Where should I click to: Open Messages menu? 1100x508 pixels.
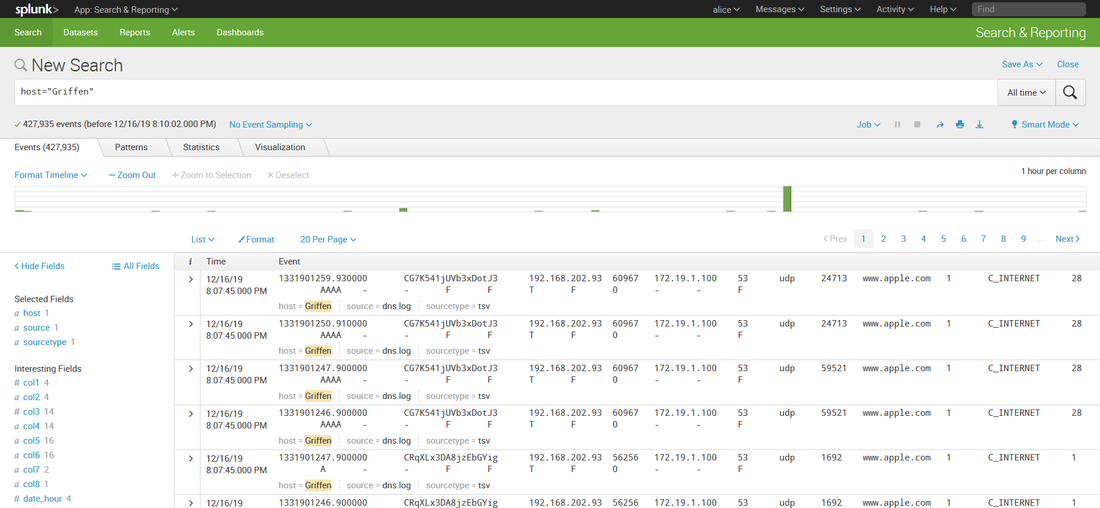(779, 9)
